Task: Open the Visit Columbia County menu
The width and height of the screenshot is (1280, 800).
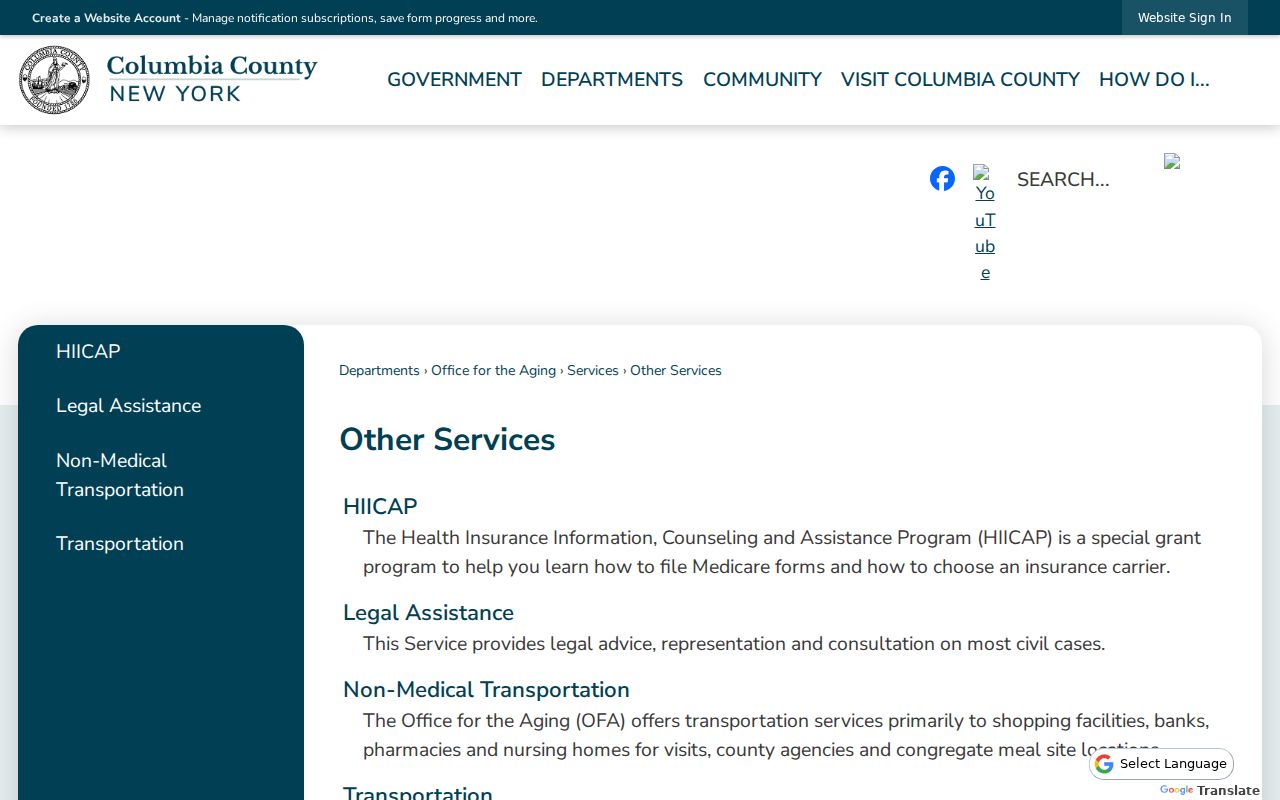Action: click(960, 80)
